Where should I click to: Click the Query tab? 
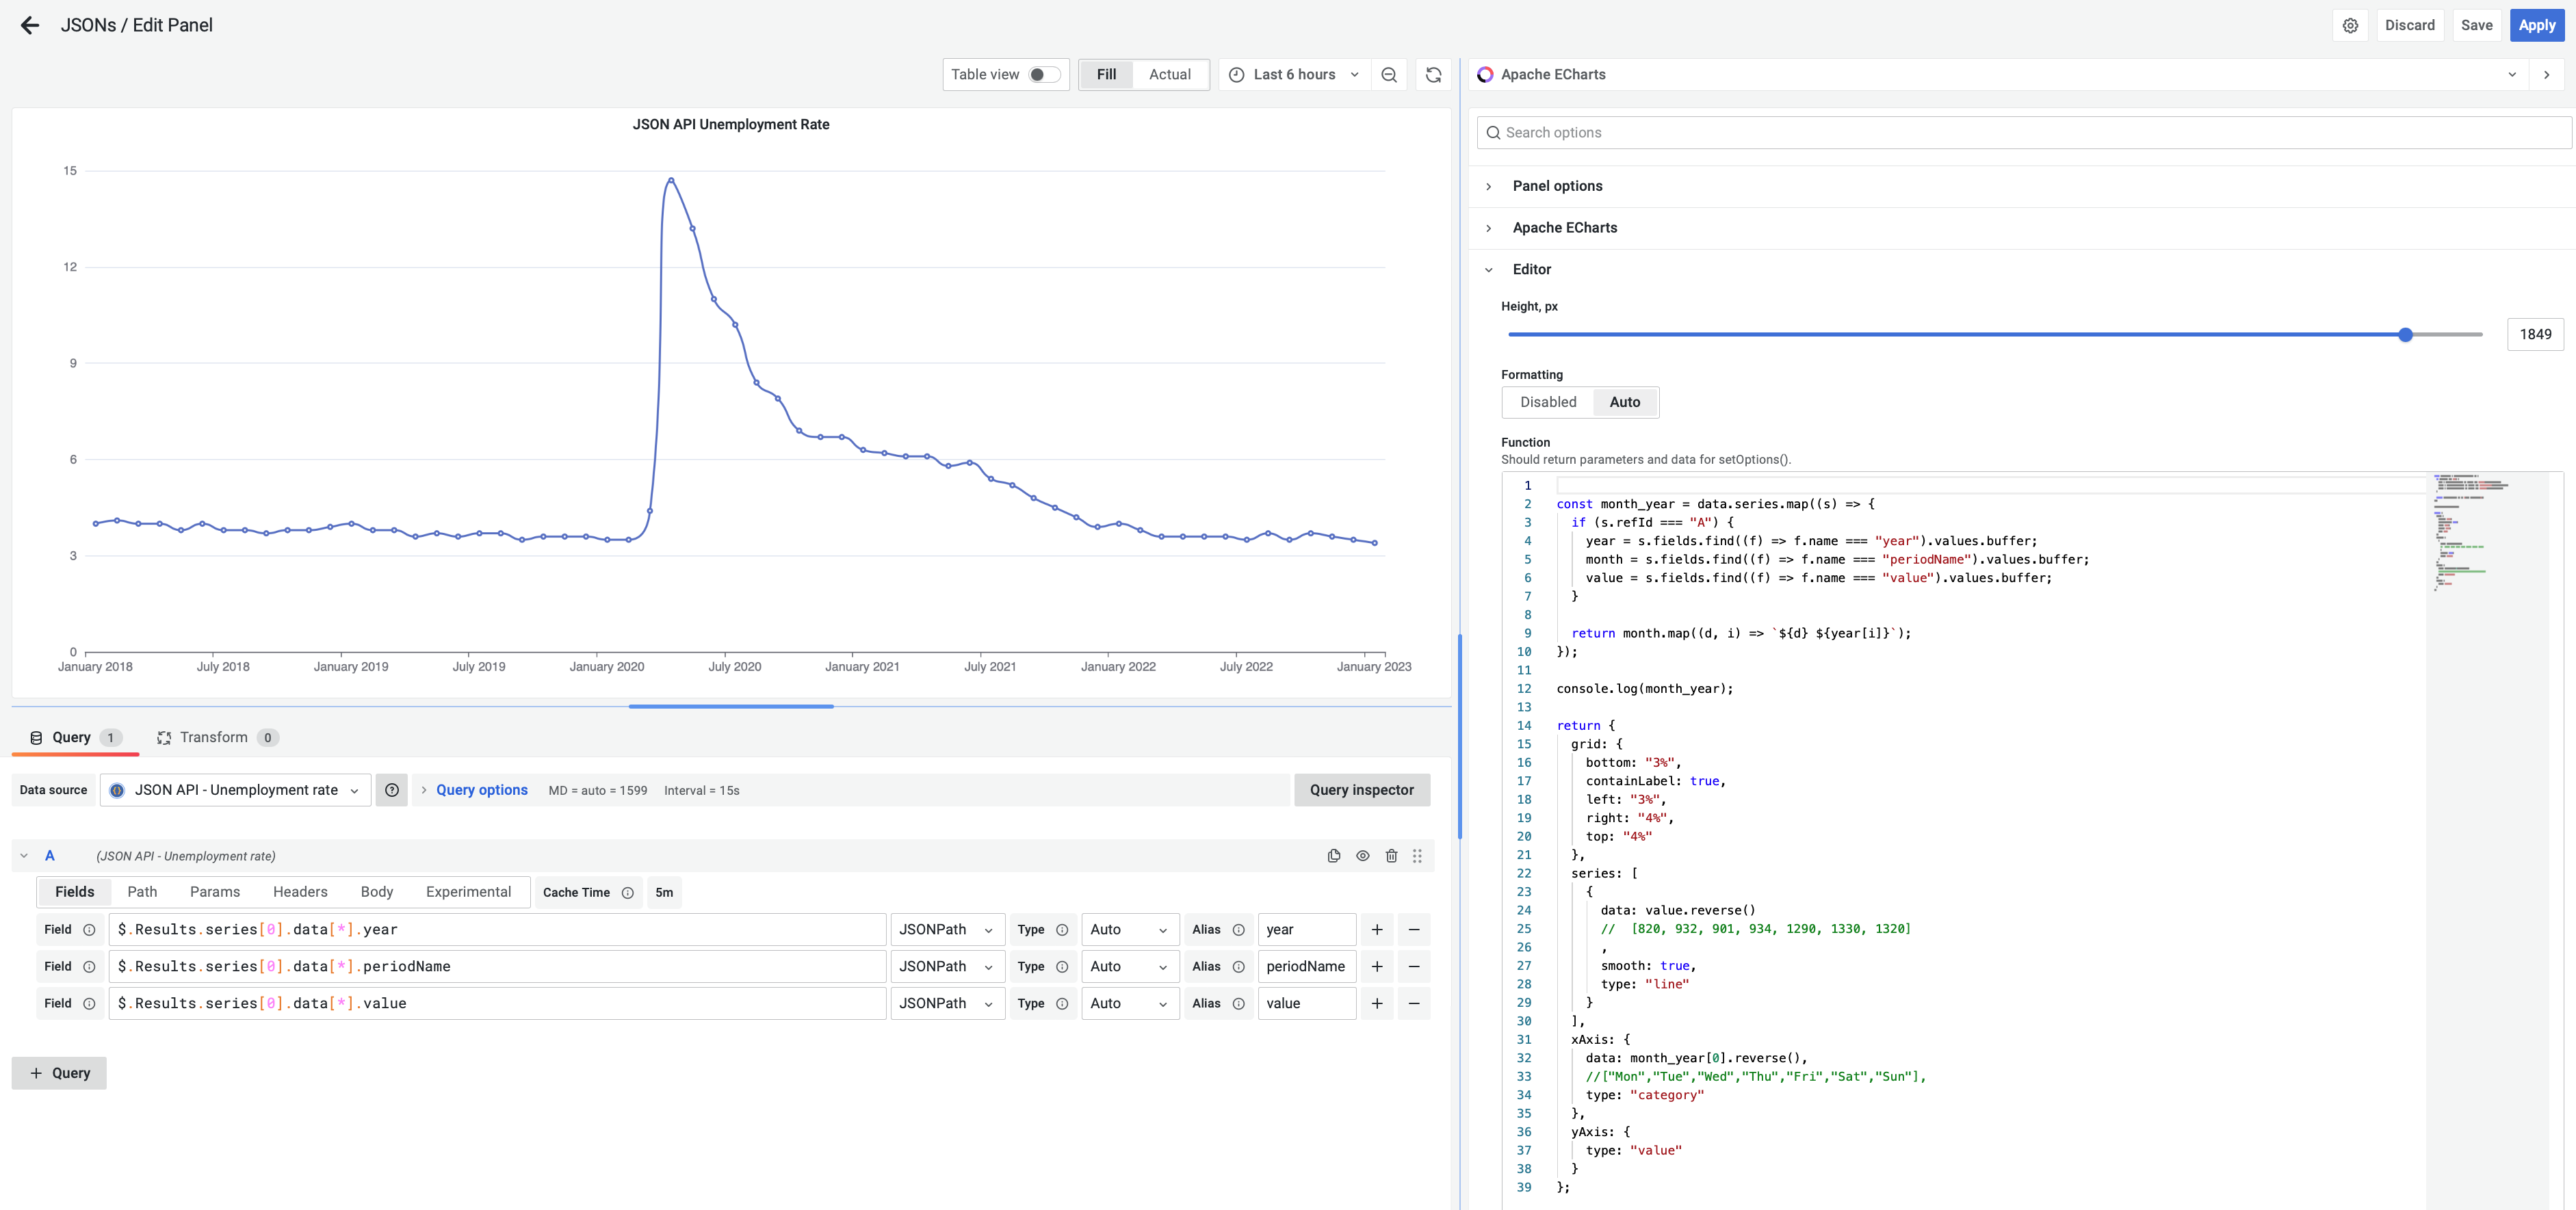pyautogui.click(x=73, y=735)
